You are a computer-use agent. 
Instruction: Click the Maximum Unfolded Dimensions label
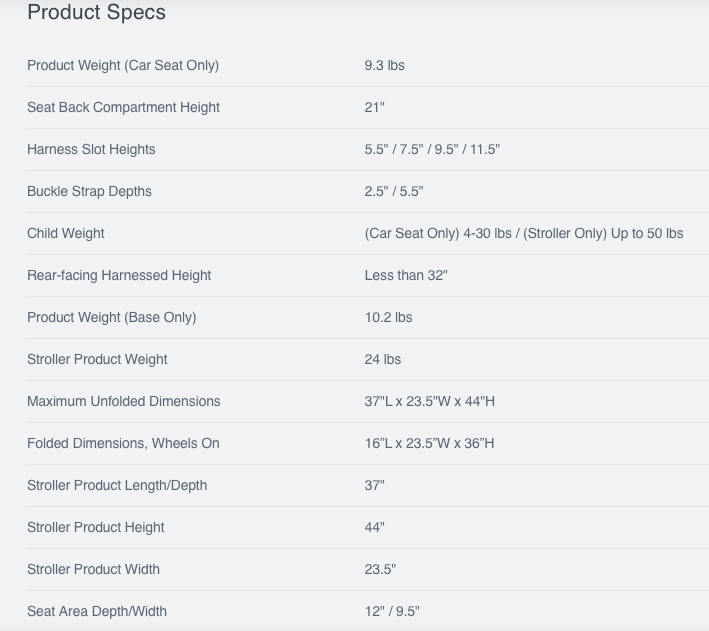[123, 401]
